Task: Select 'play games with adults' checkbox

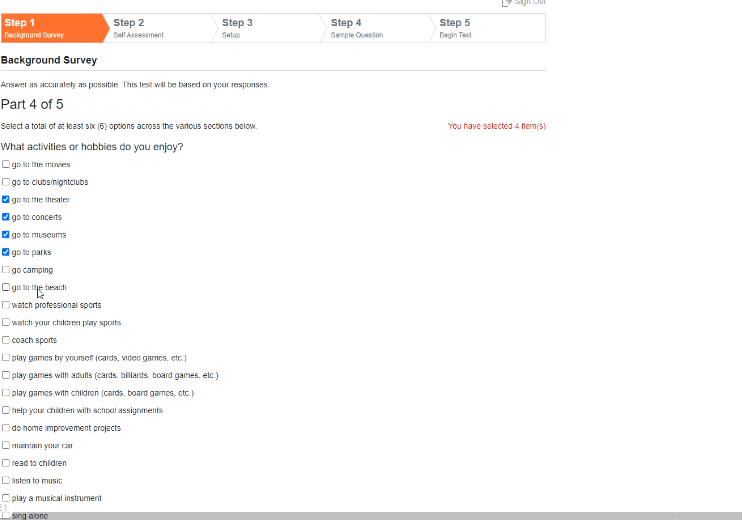Action: (x=6, y=375)
